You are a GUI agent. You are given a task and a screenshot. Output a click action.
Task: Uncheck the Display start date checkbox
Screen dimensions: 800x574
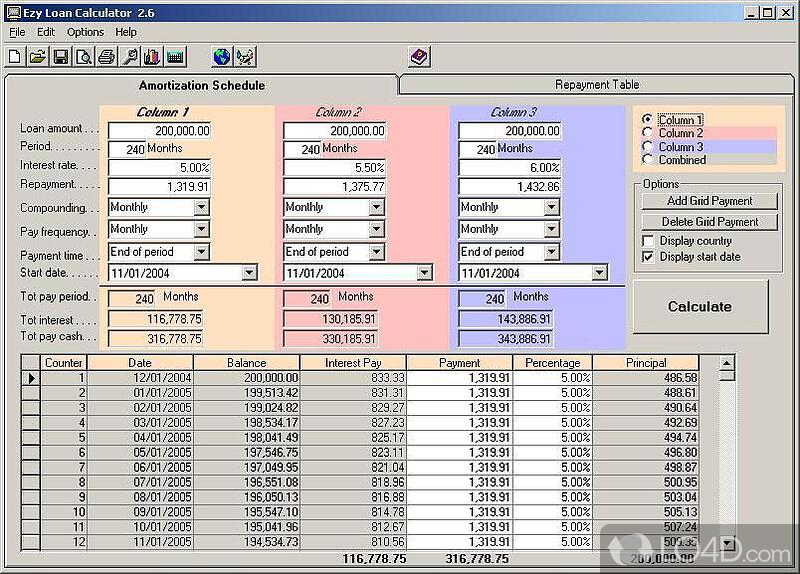coord(648,257)
